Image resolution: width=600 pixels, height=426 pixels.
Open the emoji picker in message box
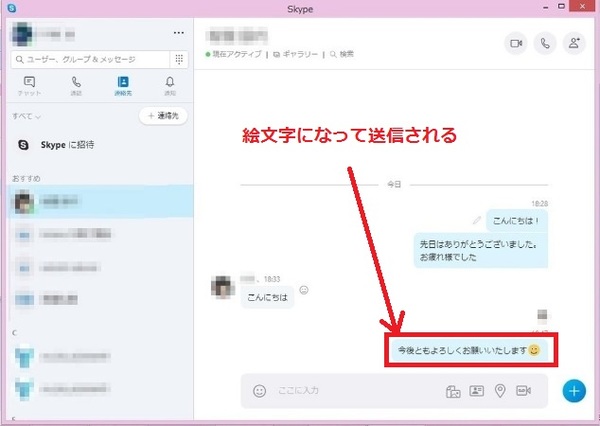click(x=259, y=391)
